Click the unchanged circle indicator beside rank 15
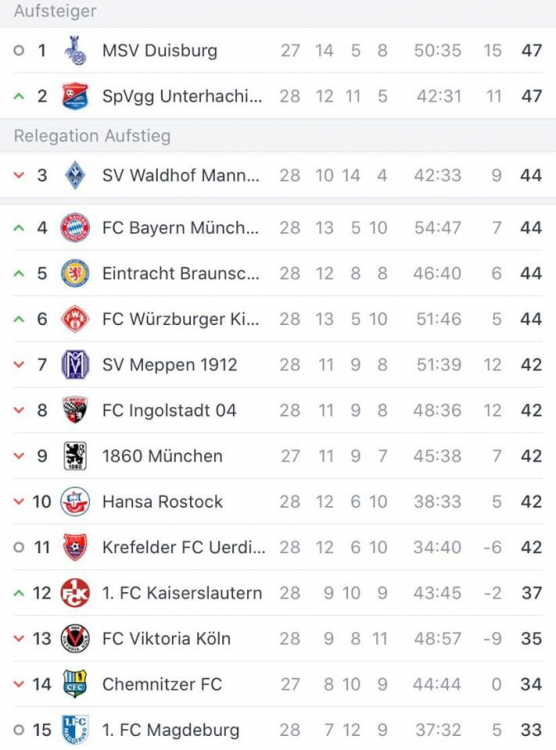This screenshot has width=556, height=750. pyautogui.click(x=19, y=730)
